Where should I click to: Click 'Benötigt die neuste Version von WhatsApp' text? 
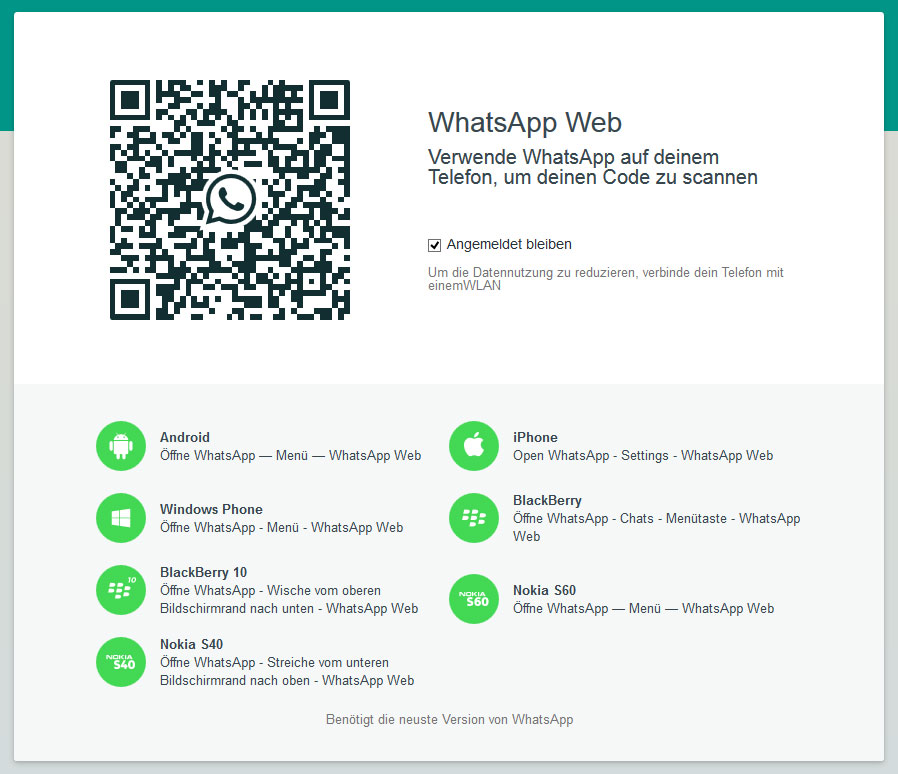450,720
